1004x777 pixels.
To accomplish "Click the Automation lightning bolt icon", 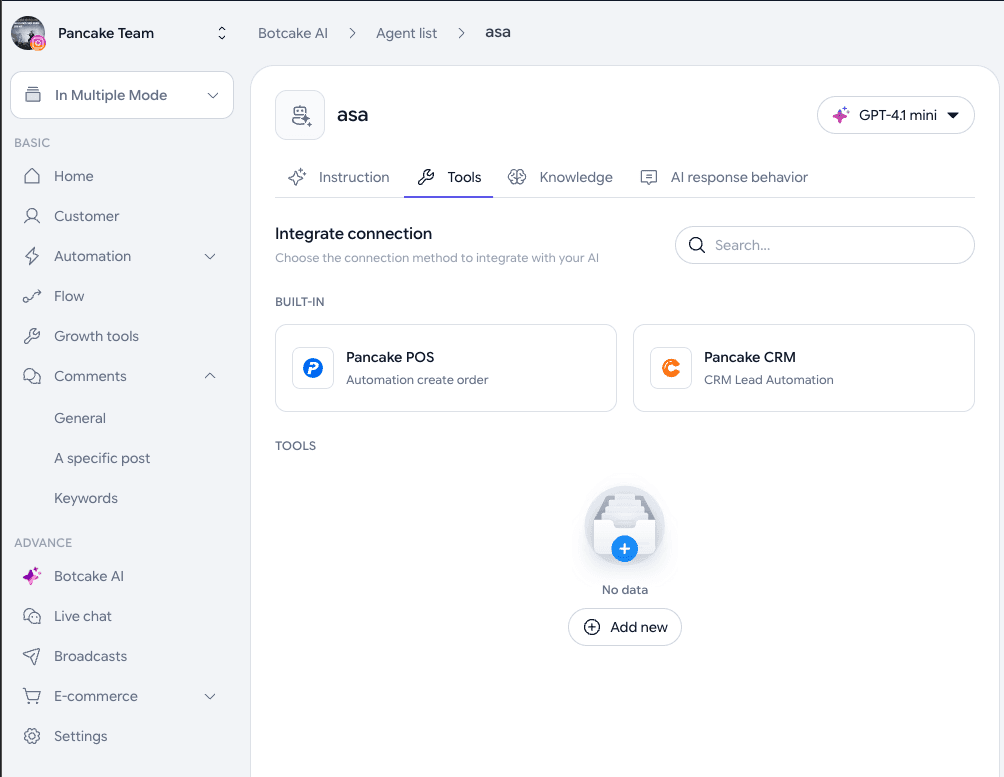I will [32, 256].
